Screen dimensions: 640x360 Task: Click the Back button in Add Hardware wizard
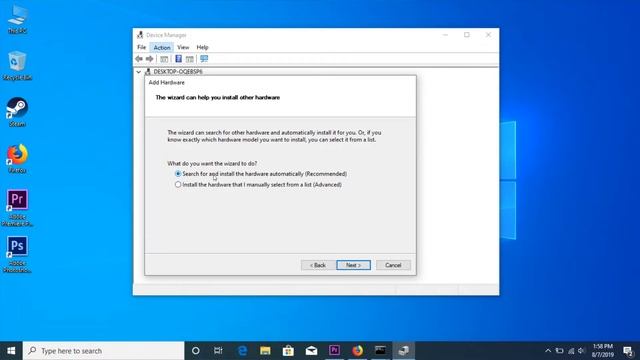[318, 265]
